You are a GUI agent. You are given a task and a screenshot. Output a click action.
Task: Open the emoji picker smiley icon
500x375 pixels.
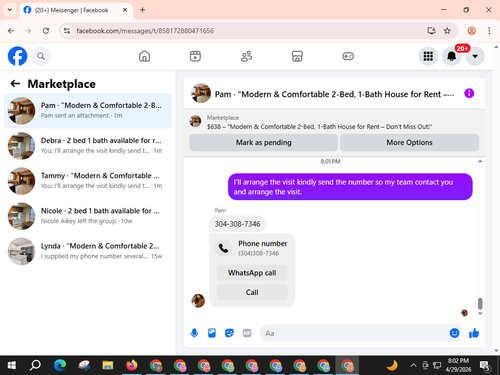[454, 333]
